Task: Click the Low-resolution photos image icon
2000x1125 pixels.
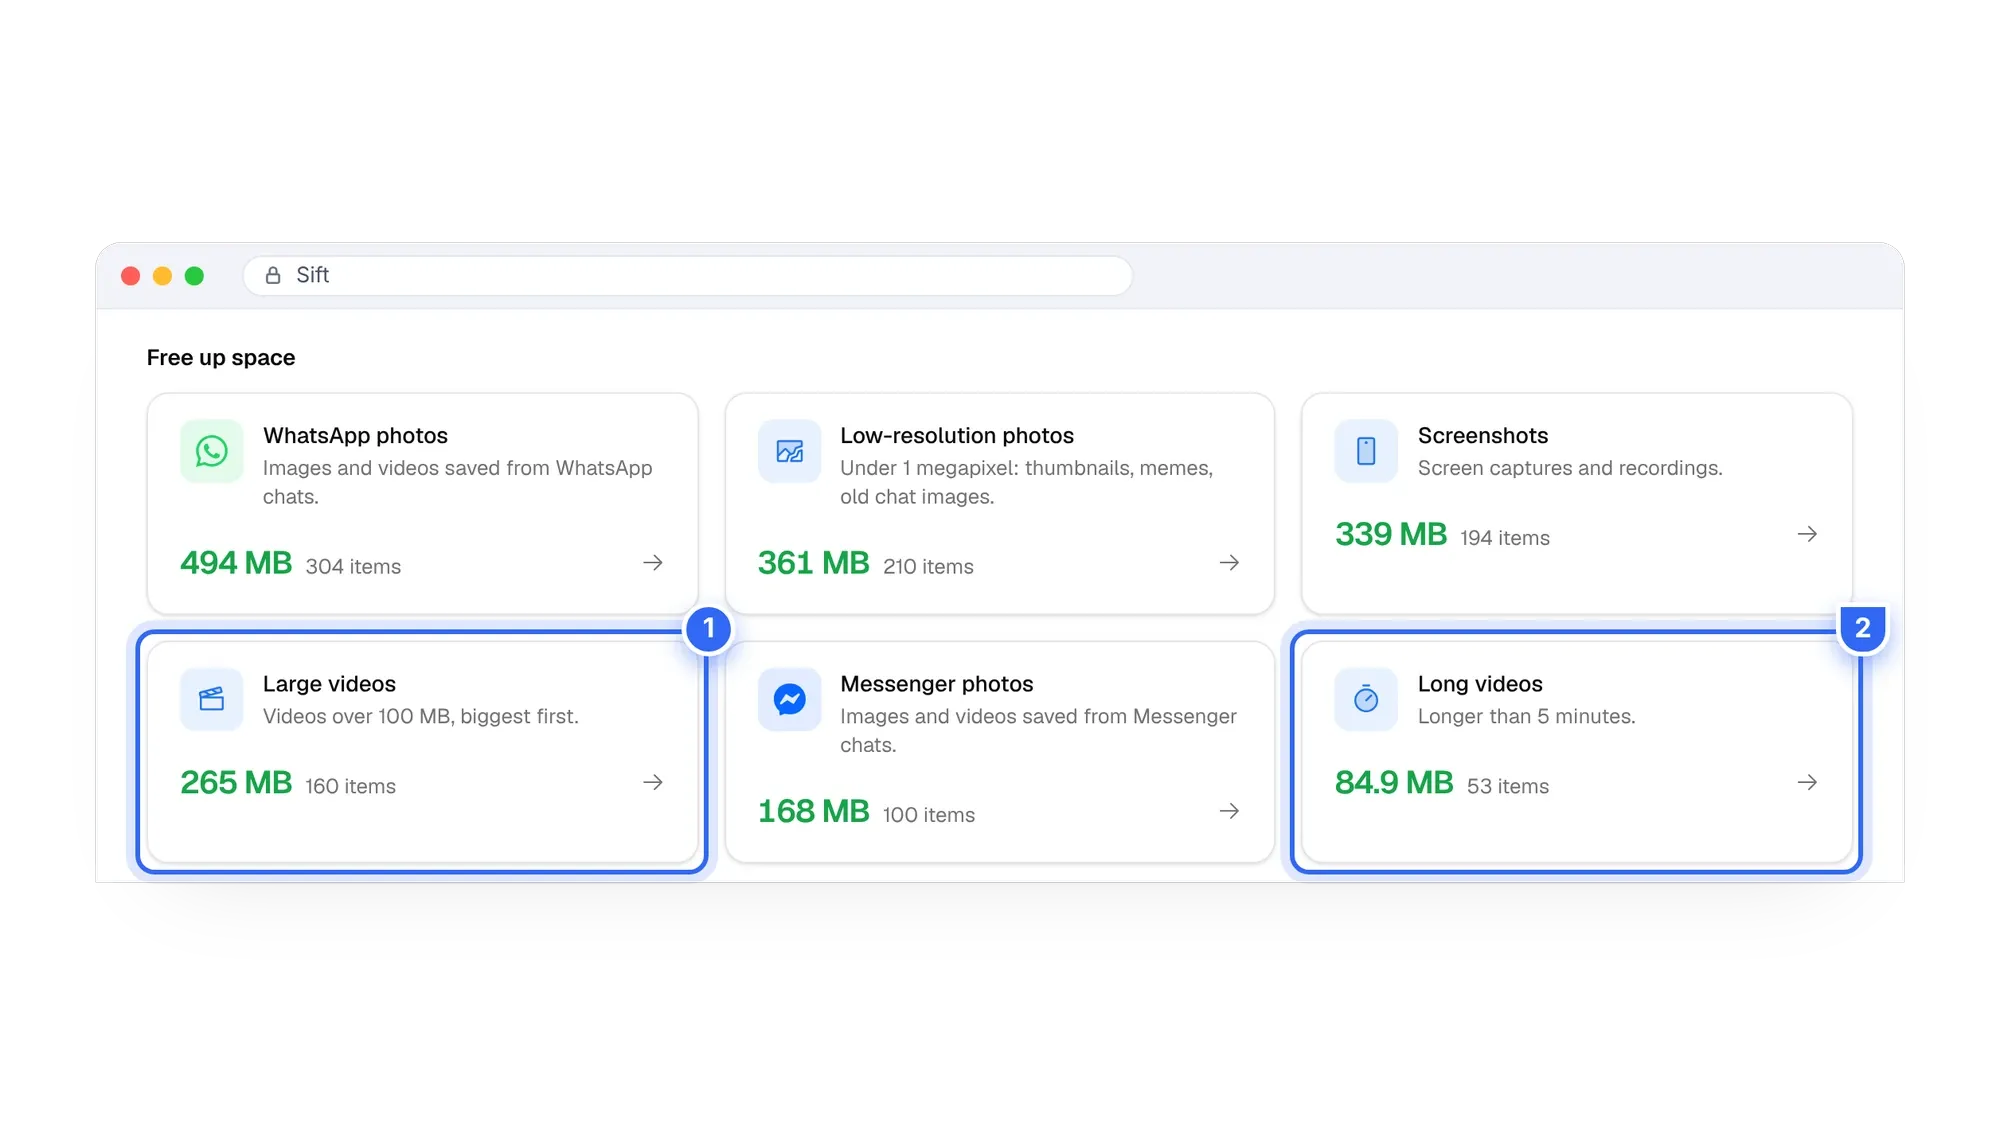Action: click(x=789, y=451)
